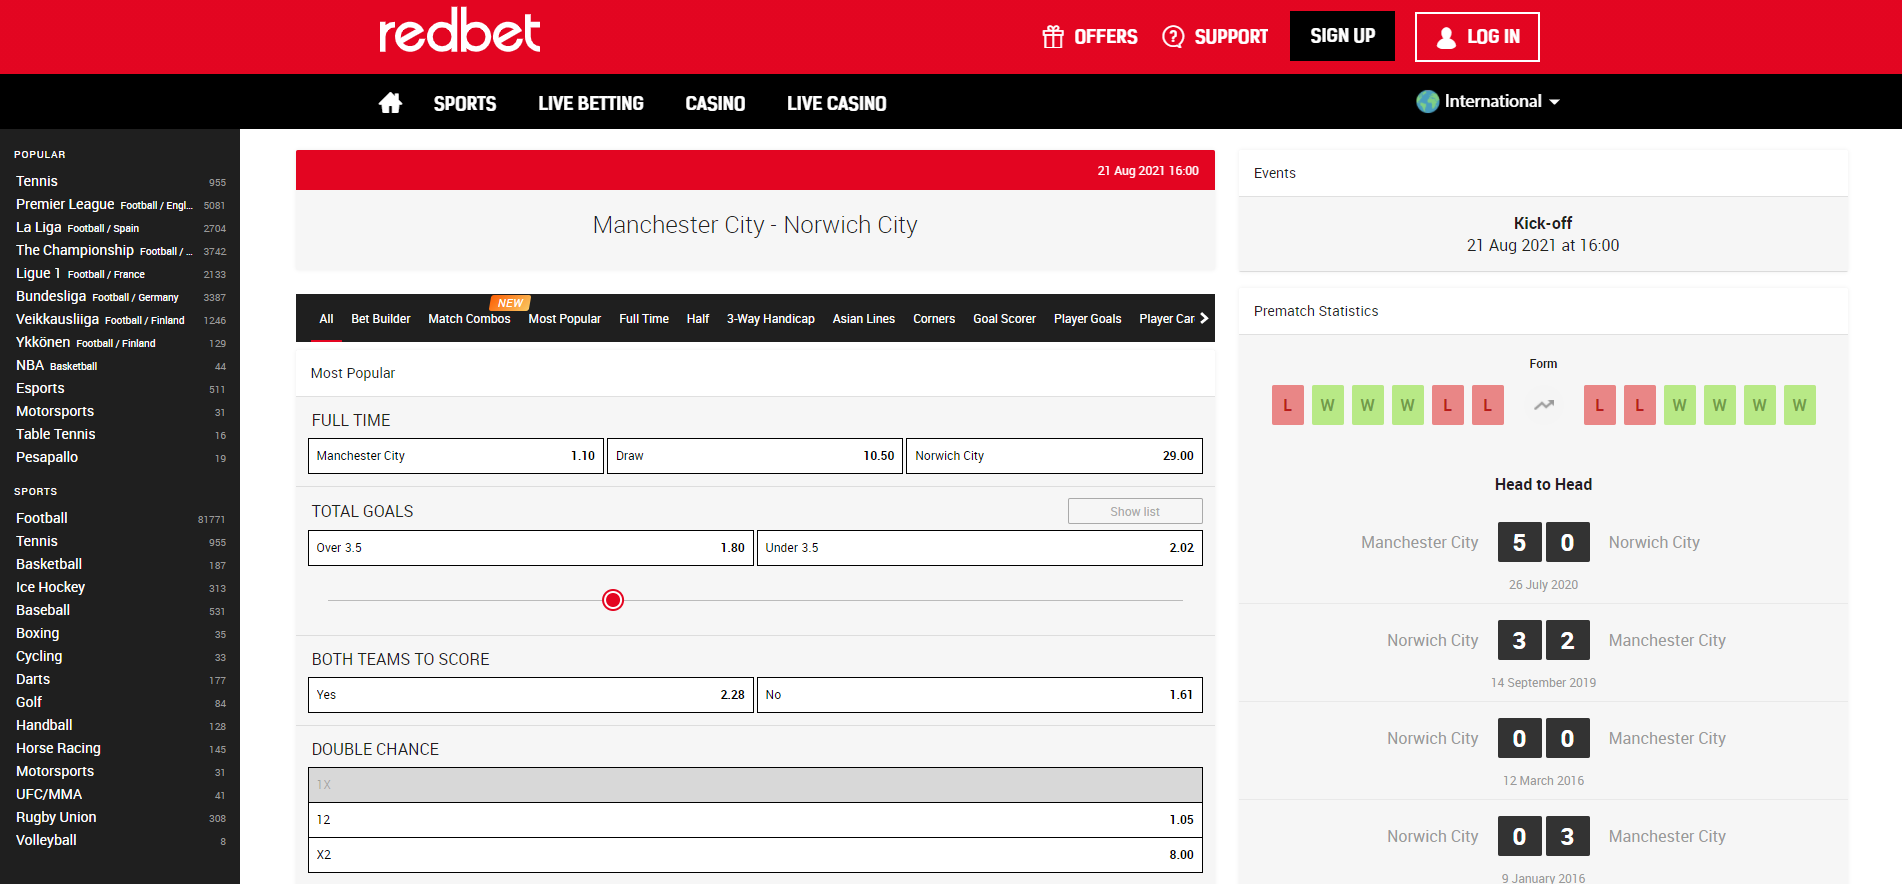Switch to Bet Builder tab
Viewport: 1902px width, 884px height.
tap(381, 319)
